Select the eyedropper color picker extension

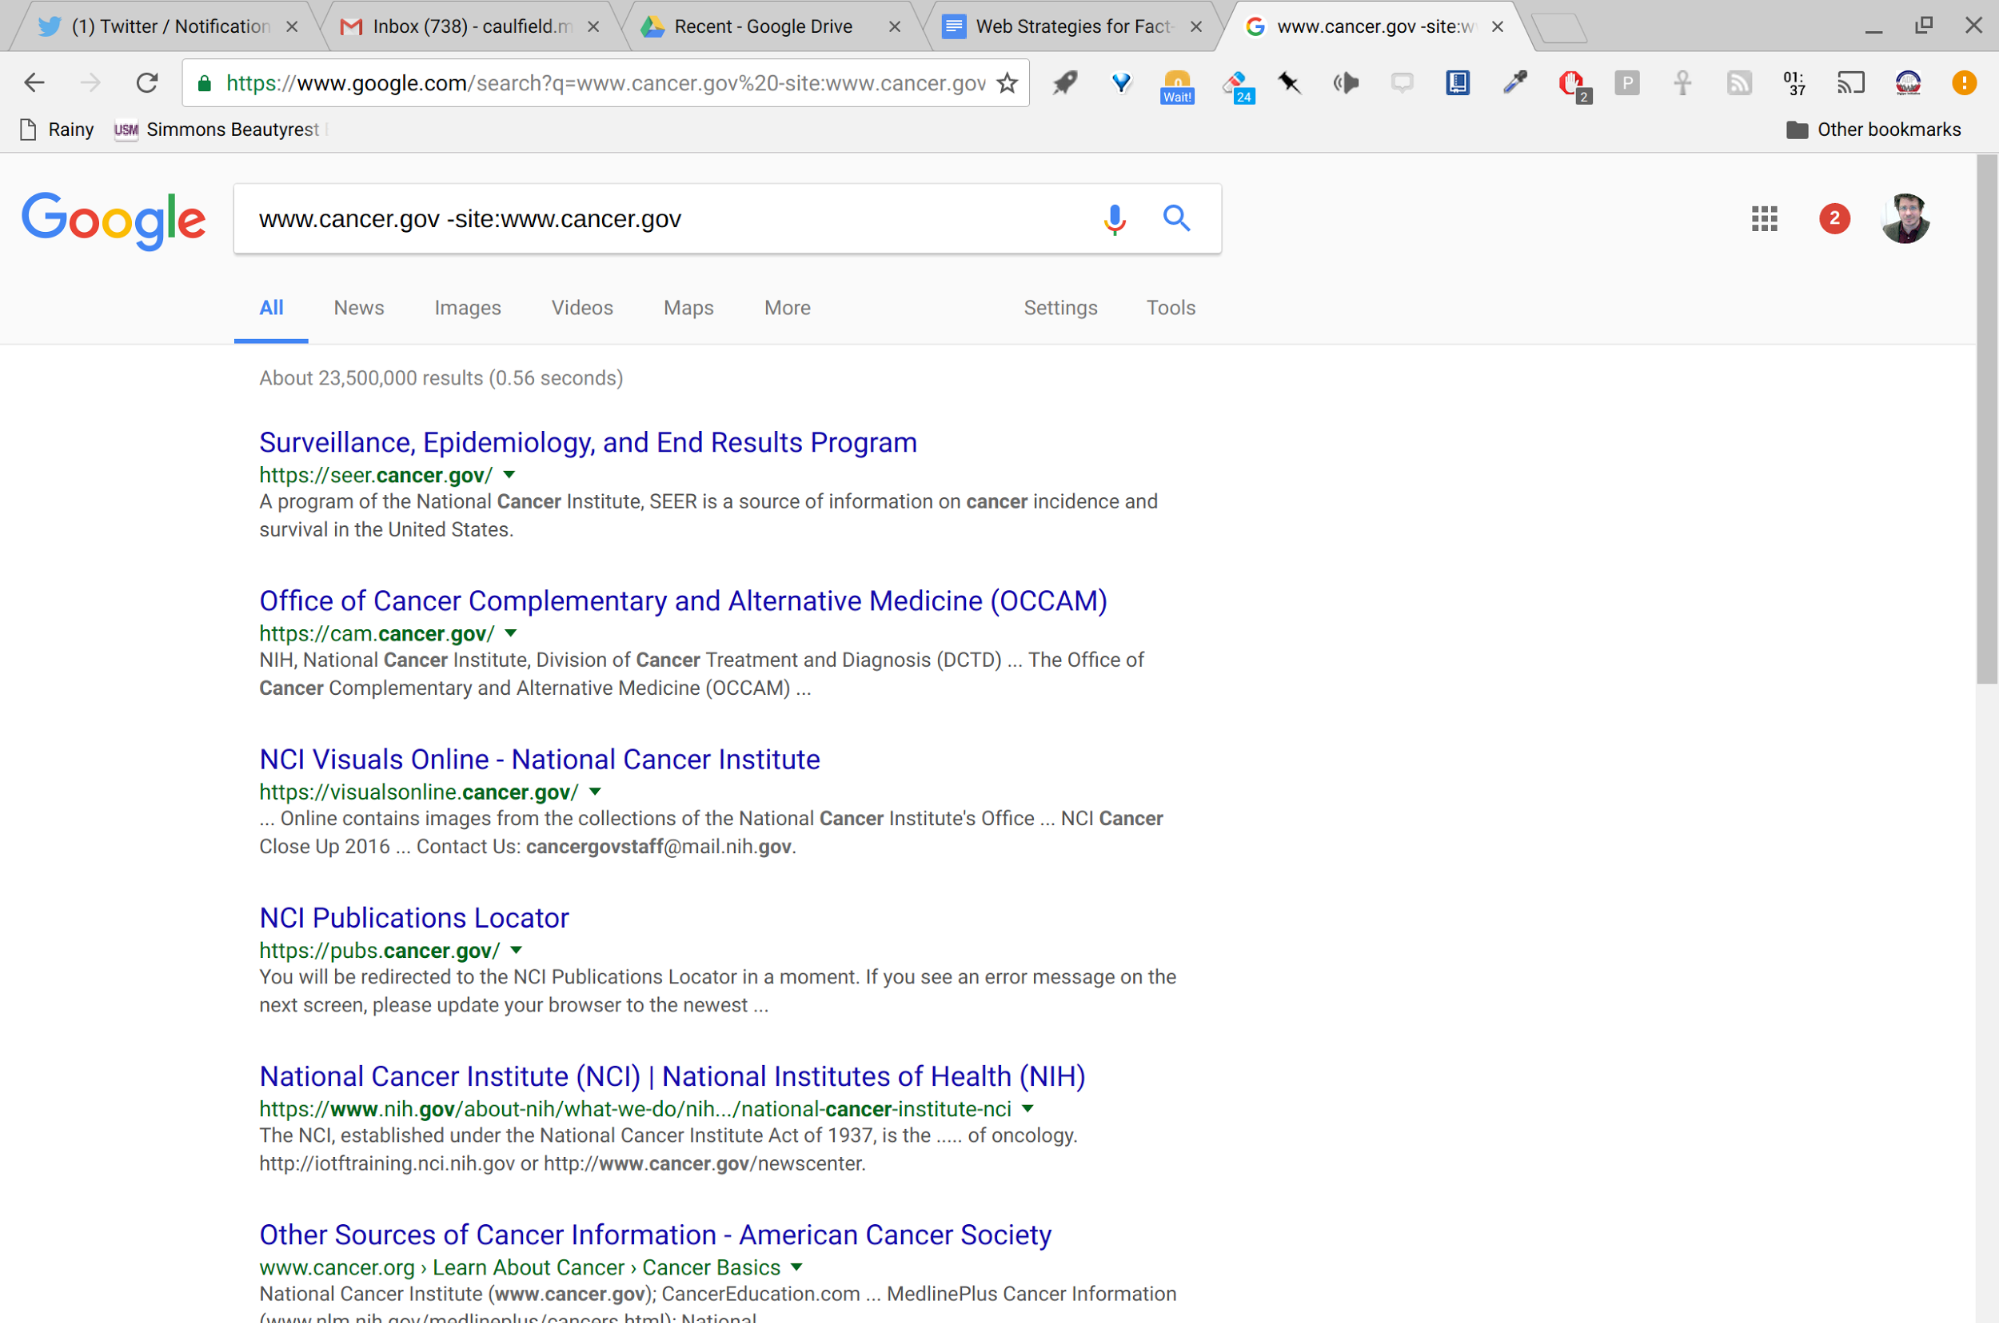coord(1515,83)
